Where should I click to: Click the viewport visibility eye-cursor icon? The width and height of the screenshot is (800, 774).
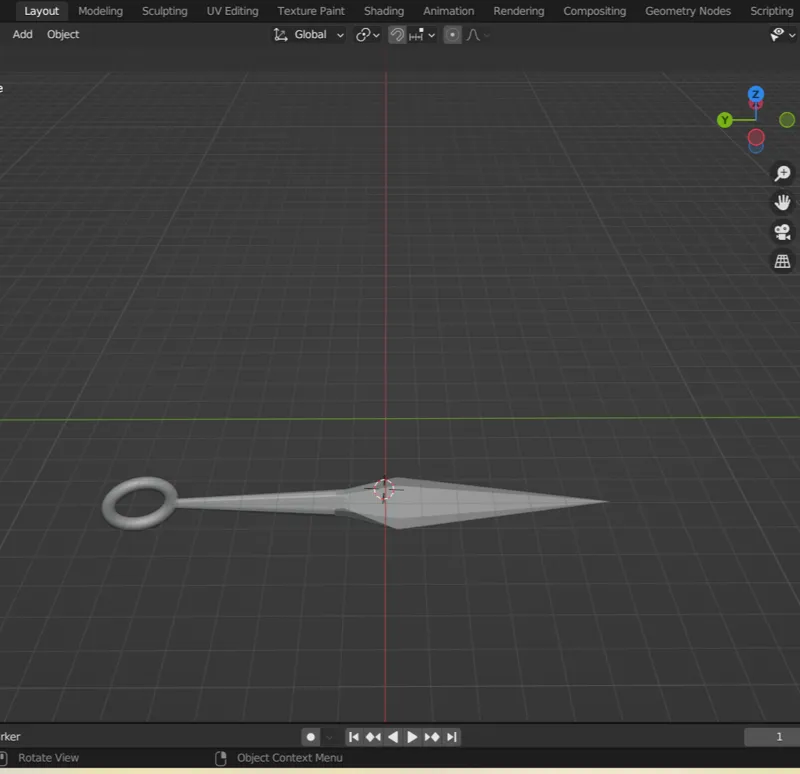[777, 35]
